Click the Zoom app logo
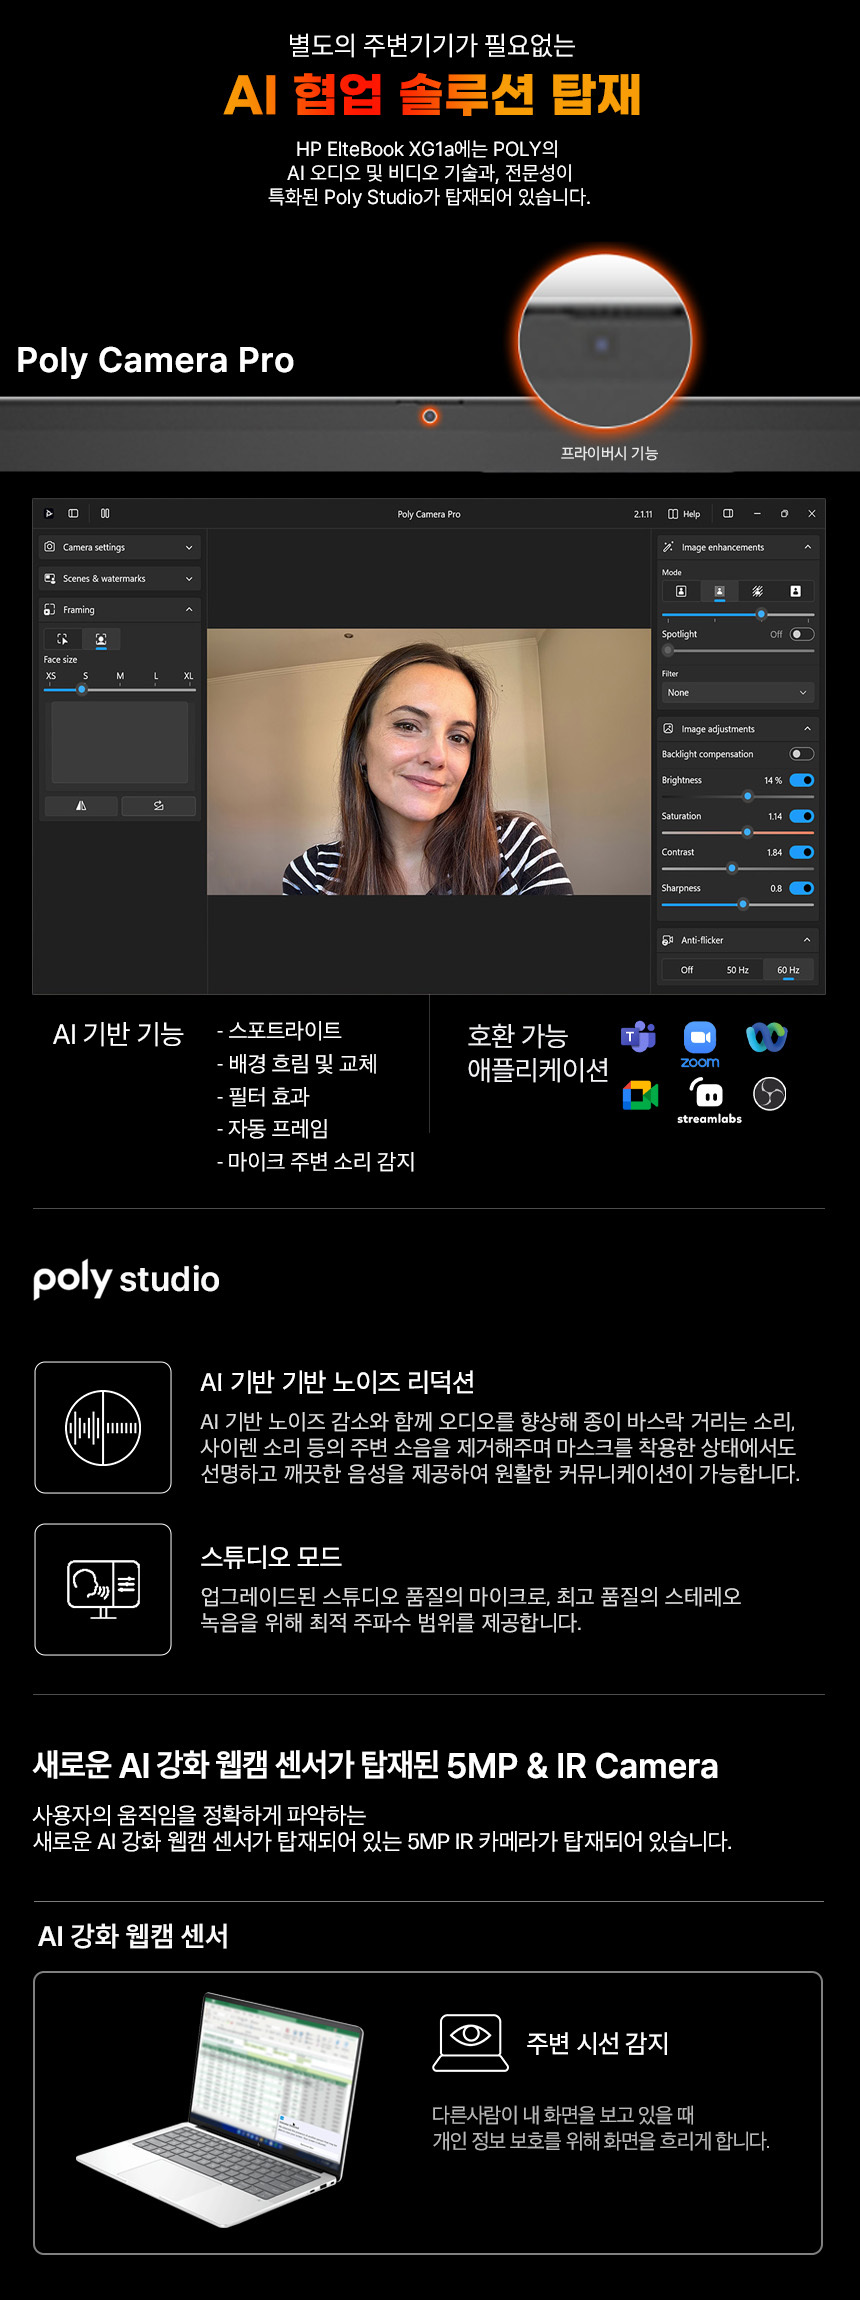 pyautogui.click(x=700, y=1045)
